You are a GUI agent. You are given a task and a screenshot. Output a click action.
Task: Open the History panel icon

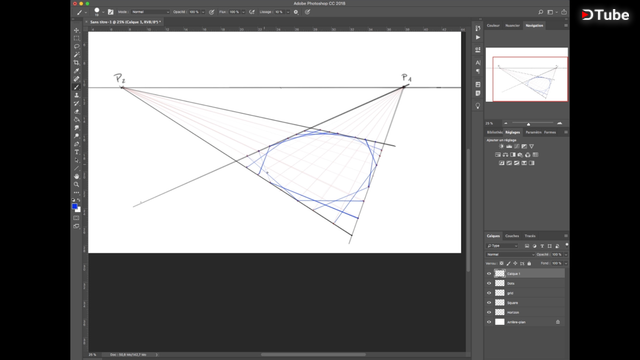(478, 28)
